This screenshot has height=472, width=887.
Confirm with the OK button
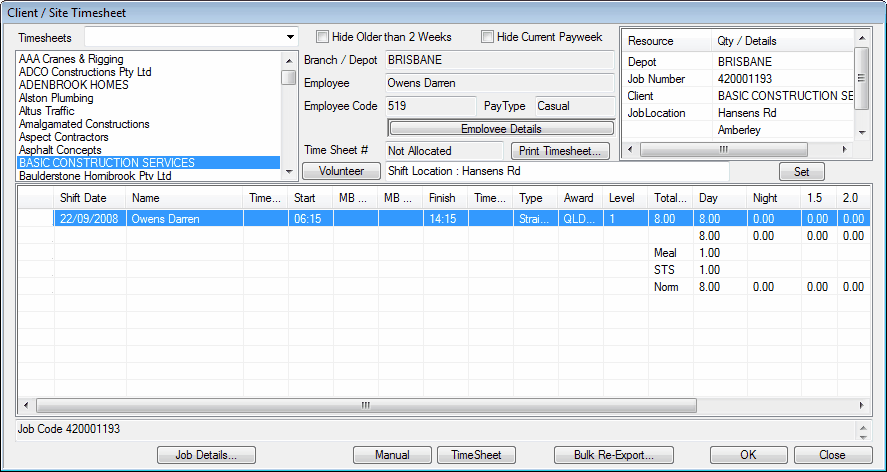pos(748,455)
